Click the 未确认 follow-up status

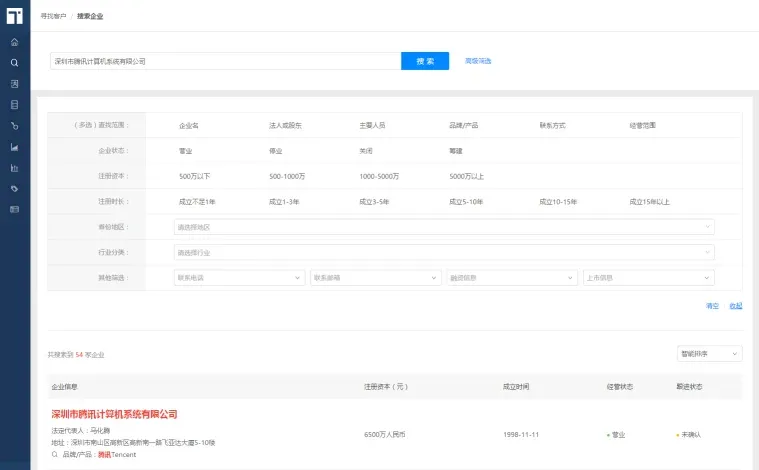(691, 435)
